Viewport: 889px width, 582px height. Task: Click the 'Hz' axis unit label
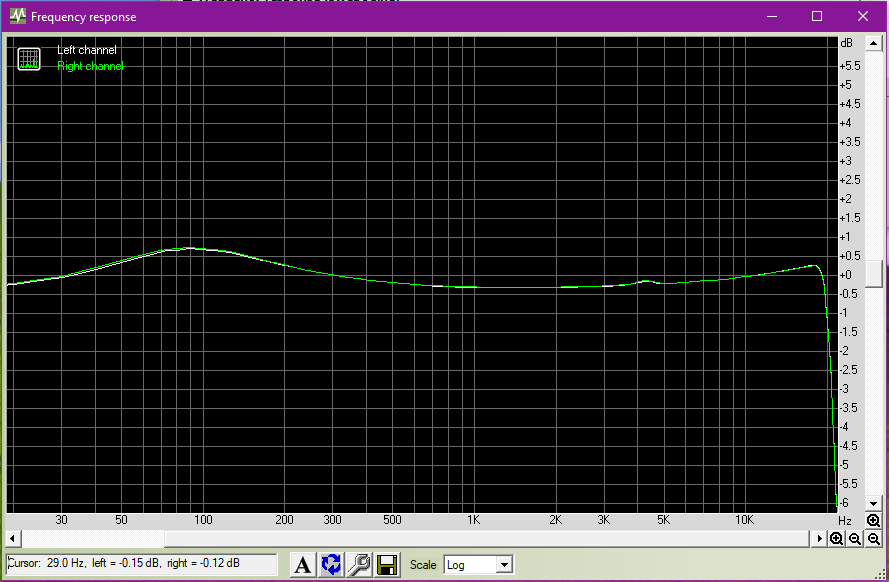pyautogui.click(x=845, y=520)
